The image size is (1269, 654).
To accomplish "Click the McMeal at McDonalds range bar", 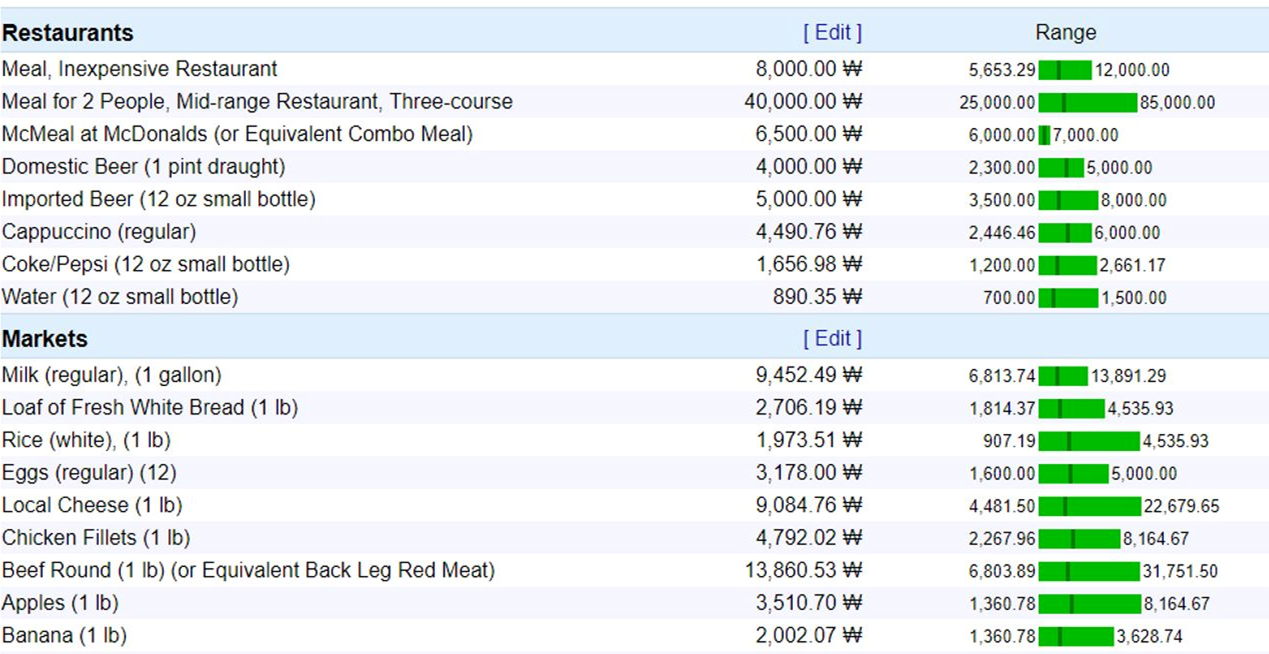I will [x=1045, y=135].
